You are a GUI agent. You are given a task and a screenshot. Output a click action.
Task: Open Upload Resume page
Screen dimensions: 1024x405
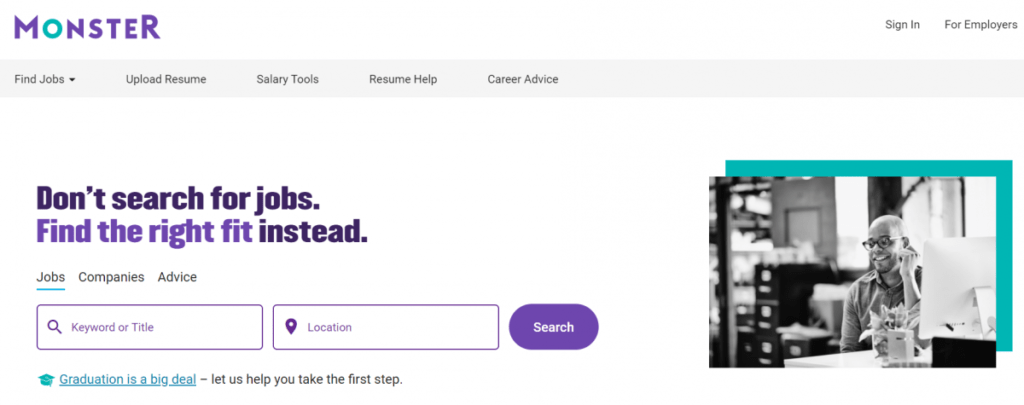click(x=166, y=79)
